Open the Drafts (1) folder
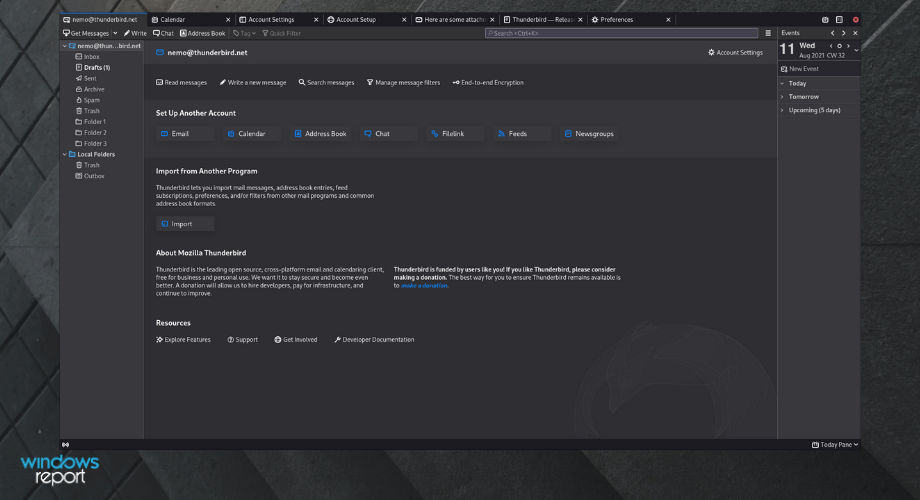This screenshot has height=500, width=920. pyautogui.click(x=93, y=67)
